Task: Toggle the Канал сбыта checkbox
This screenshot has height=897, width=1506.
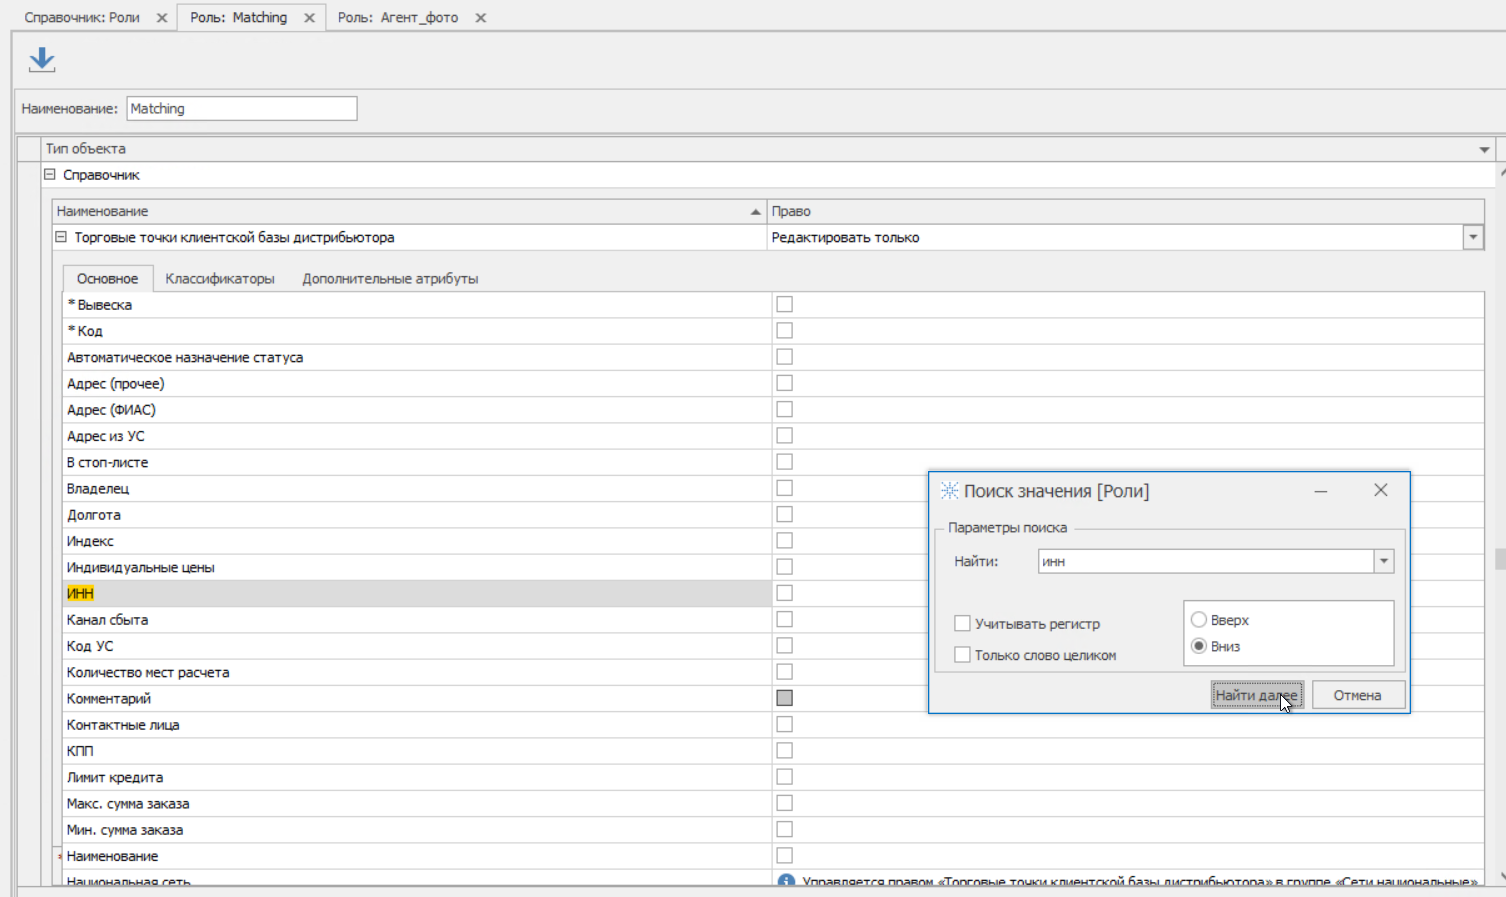Action: [x=785, y=619]
